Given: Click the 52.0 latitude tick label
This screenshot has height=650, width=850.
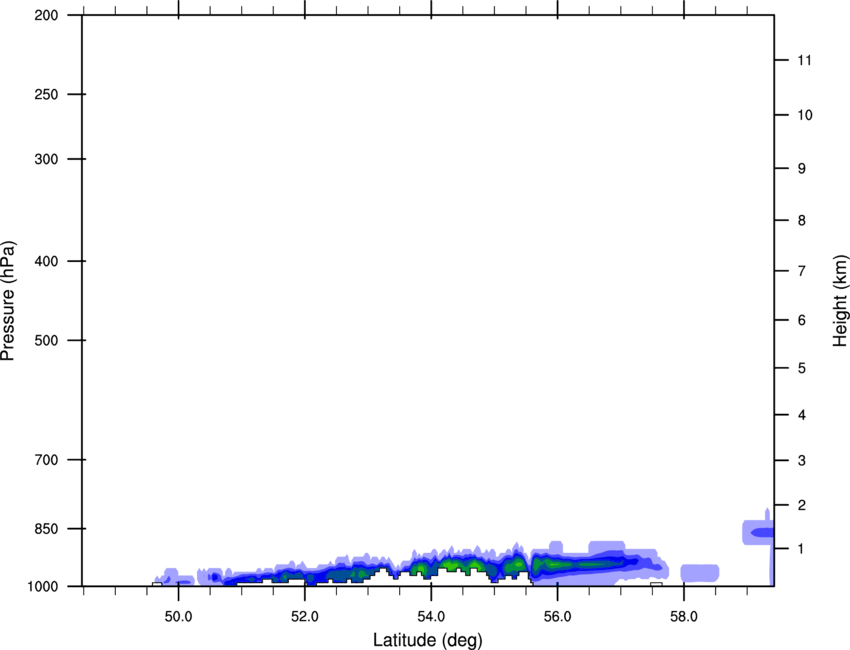Looking at the screenshot, I should [305, 617].
